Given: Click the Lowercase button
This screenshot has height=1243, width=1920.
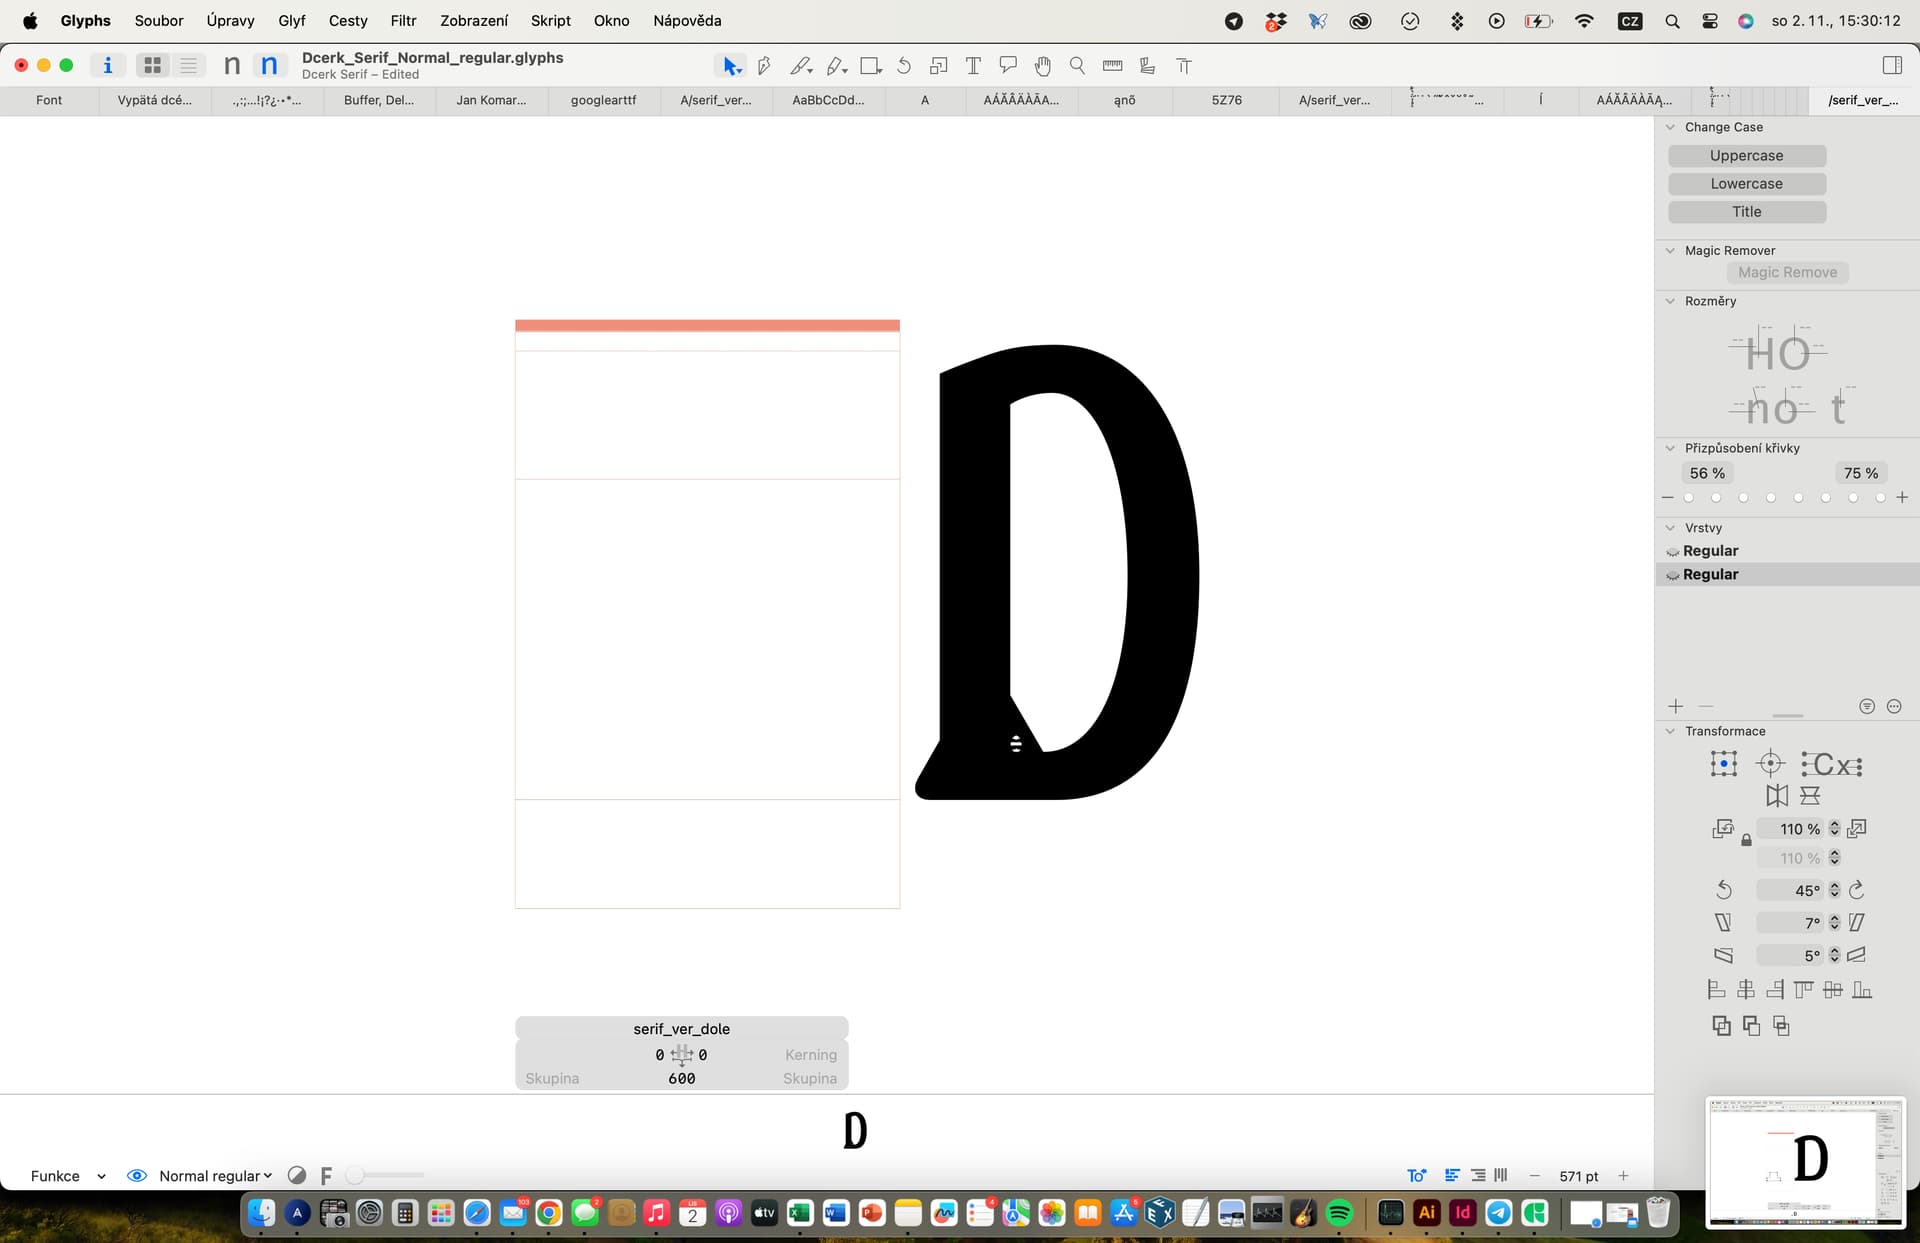Looking at the screenshot, I should (1746, 184).
